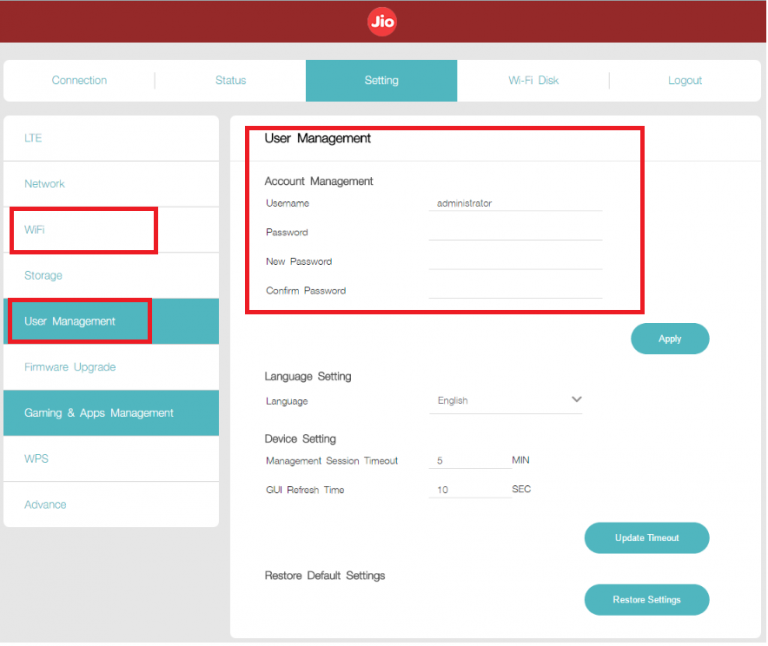Click the Confirm Password label
768x646 pixels.
click(306, 290)
